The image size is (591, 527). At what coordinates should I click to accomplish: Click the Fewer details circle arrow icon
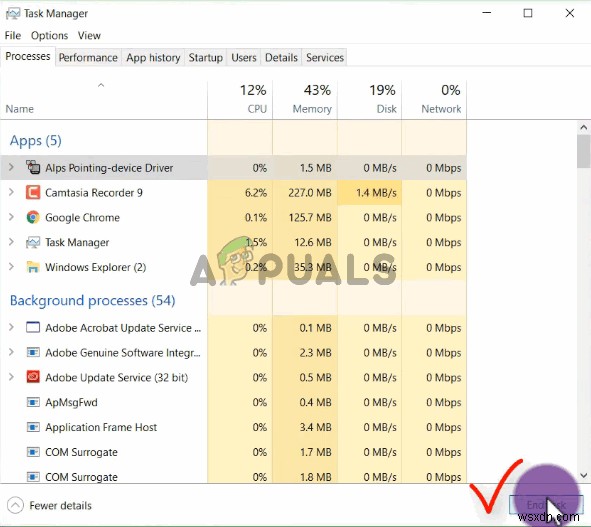(x=15, y=506)
